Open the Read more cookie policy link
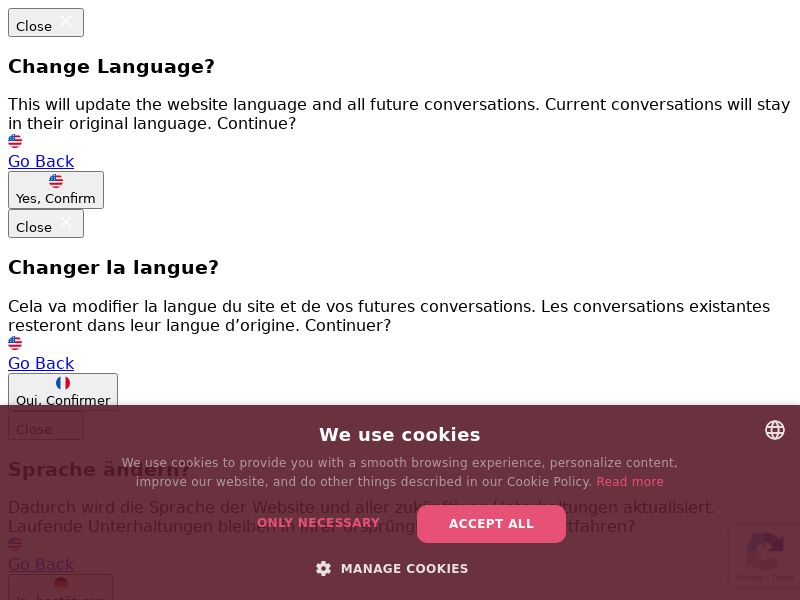Viewport: 800px width, 600px height. (630, 482)
